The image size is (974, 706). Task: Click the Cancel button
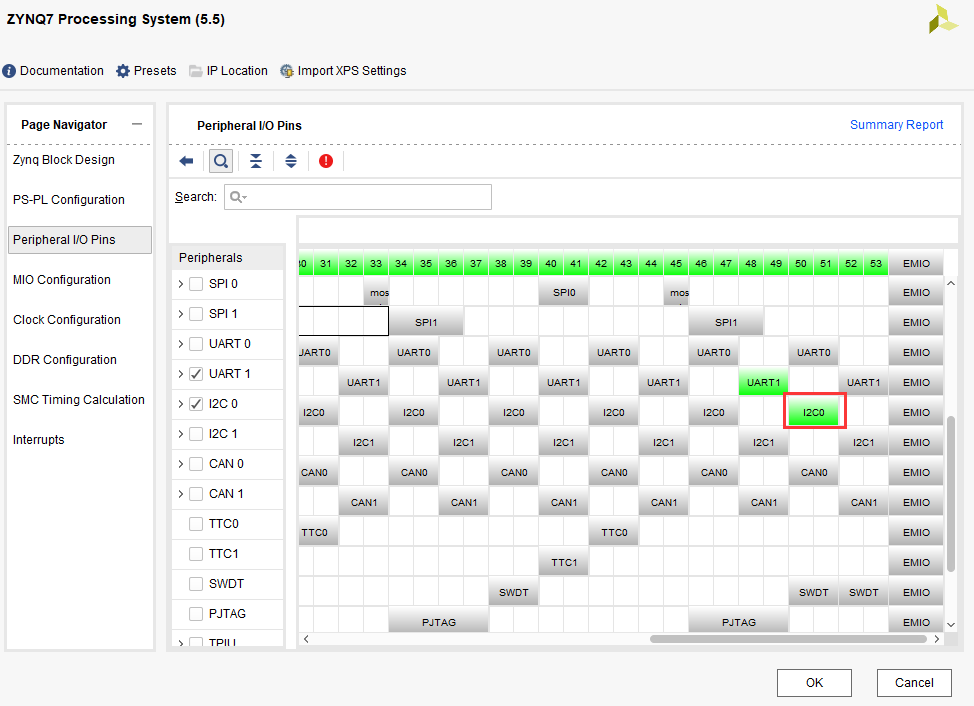coord(914,683)
